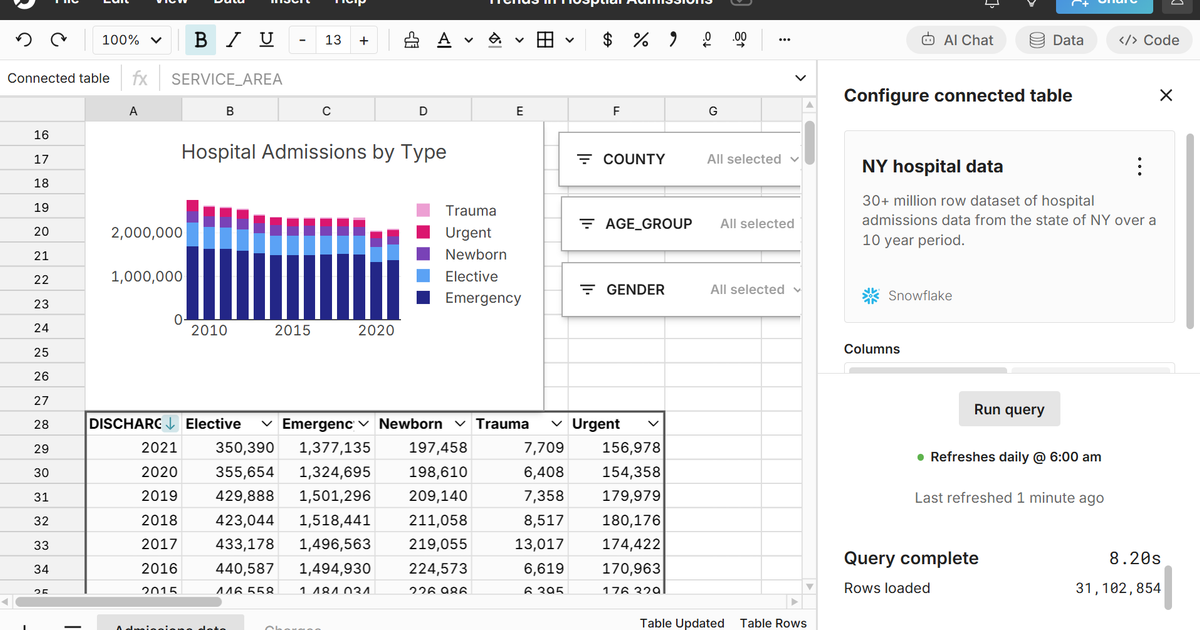Click the DISCHARGE column sort arrow

[171, 424]
